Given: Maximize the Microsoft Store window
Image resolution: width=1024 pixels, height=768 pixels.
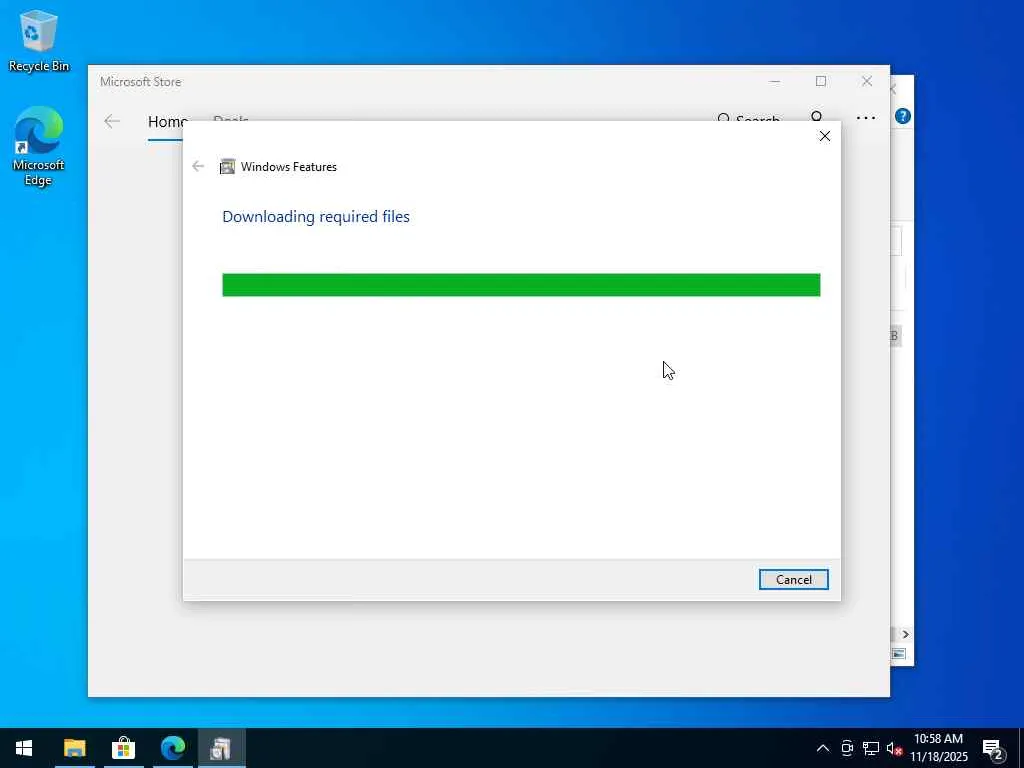Looking at the screenshot, I should coord(821,82).
